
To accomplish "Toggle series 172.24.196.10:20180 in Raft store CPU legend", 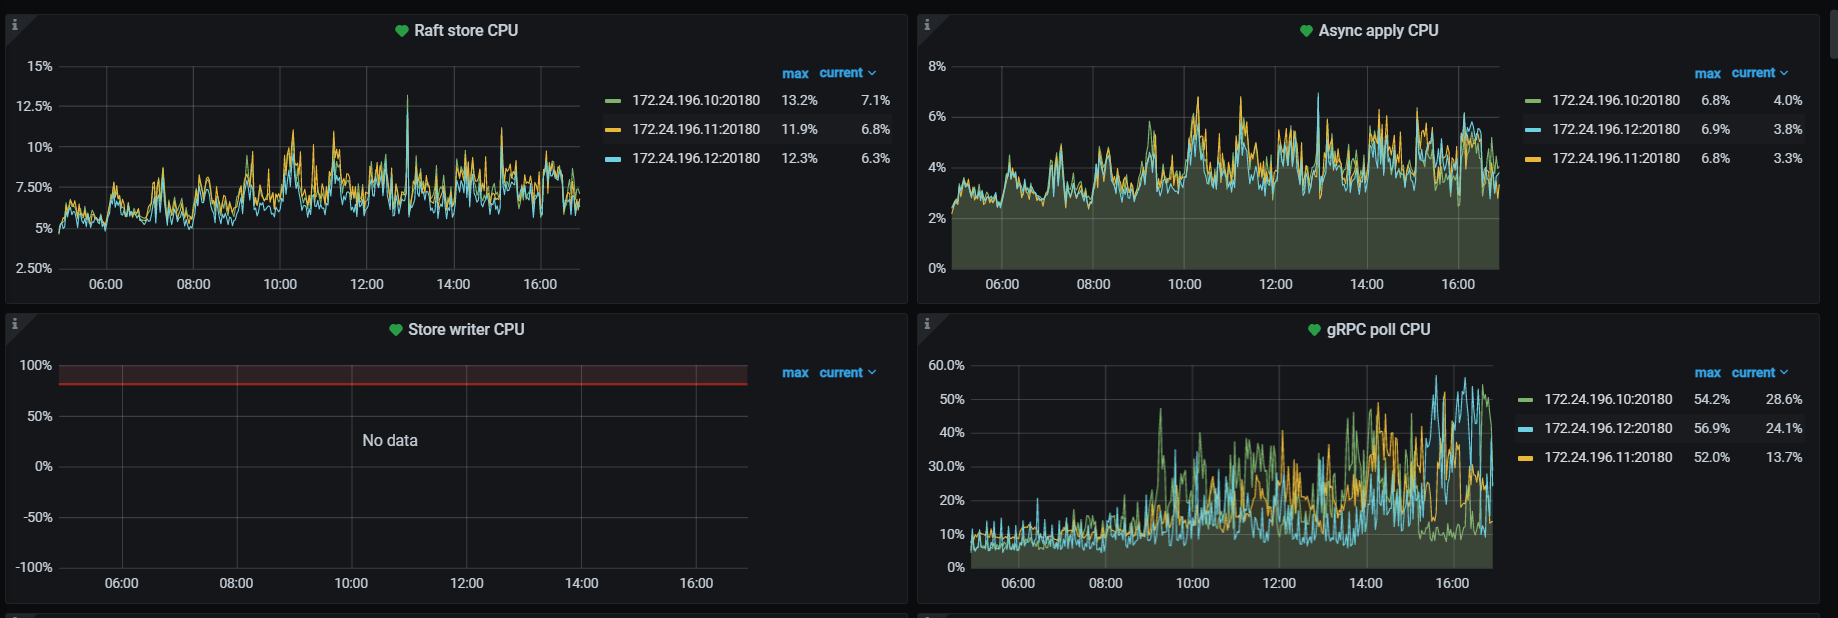I will point(695,100).
